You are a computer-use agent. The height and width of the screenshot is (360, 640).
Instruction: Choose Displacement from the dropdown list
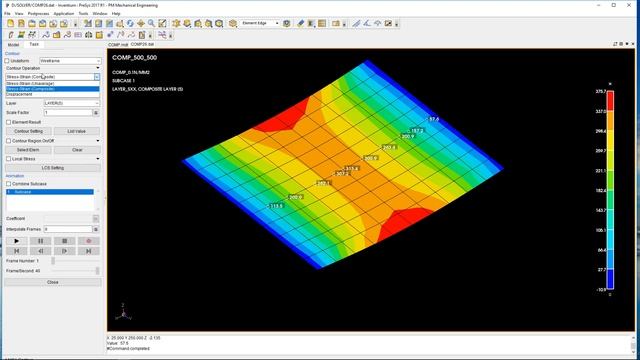(53, 94)
